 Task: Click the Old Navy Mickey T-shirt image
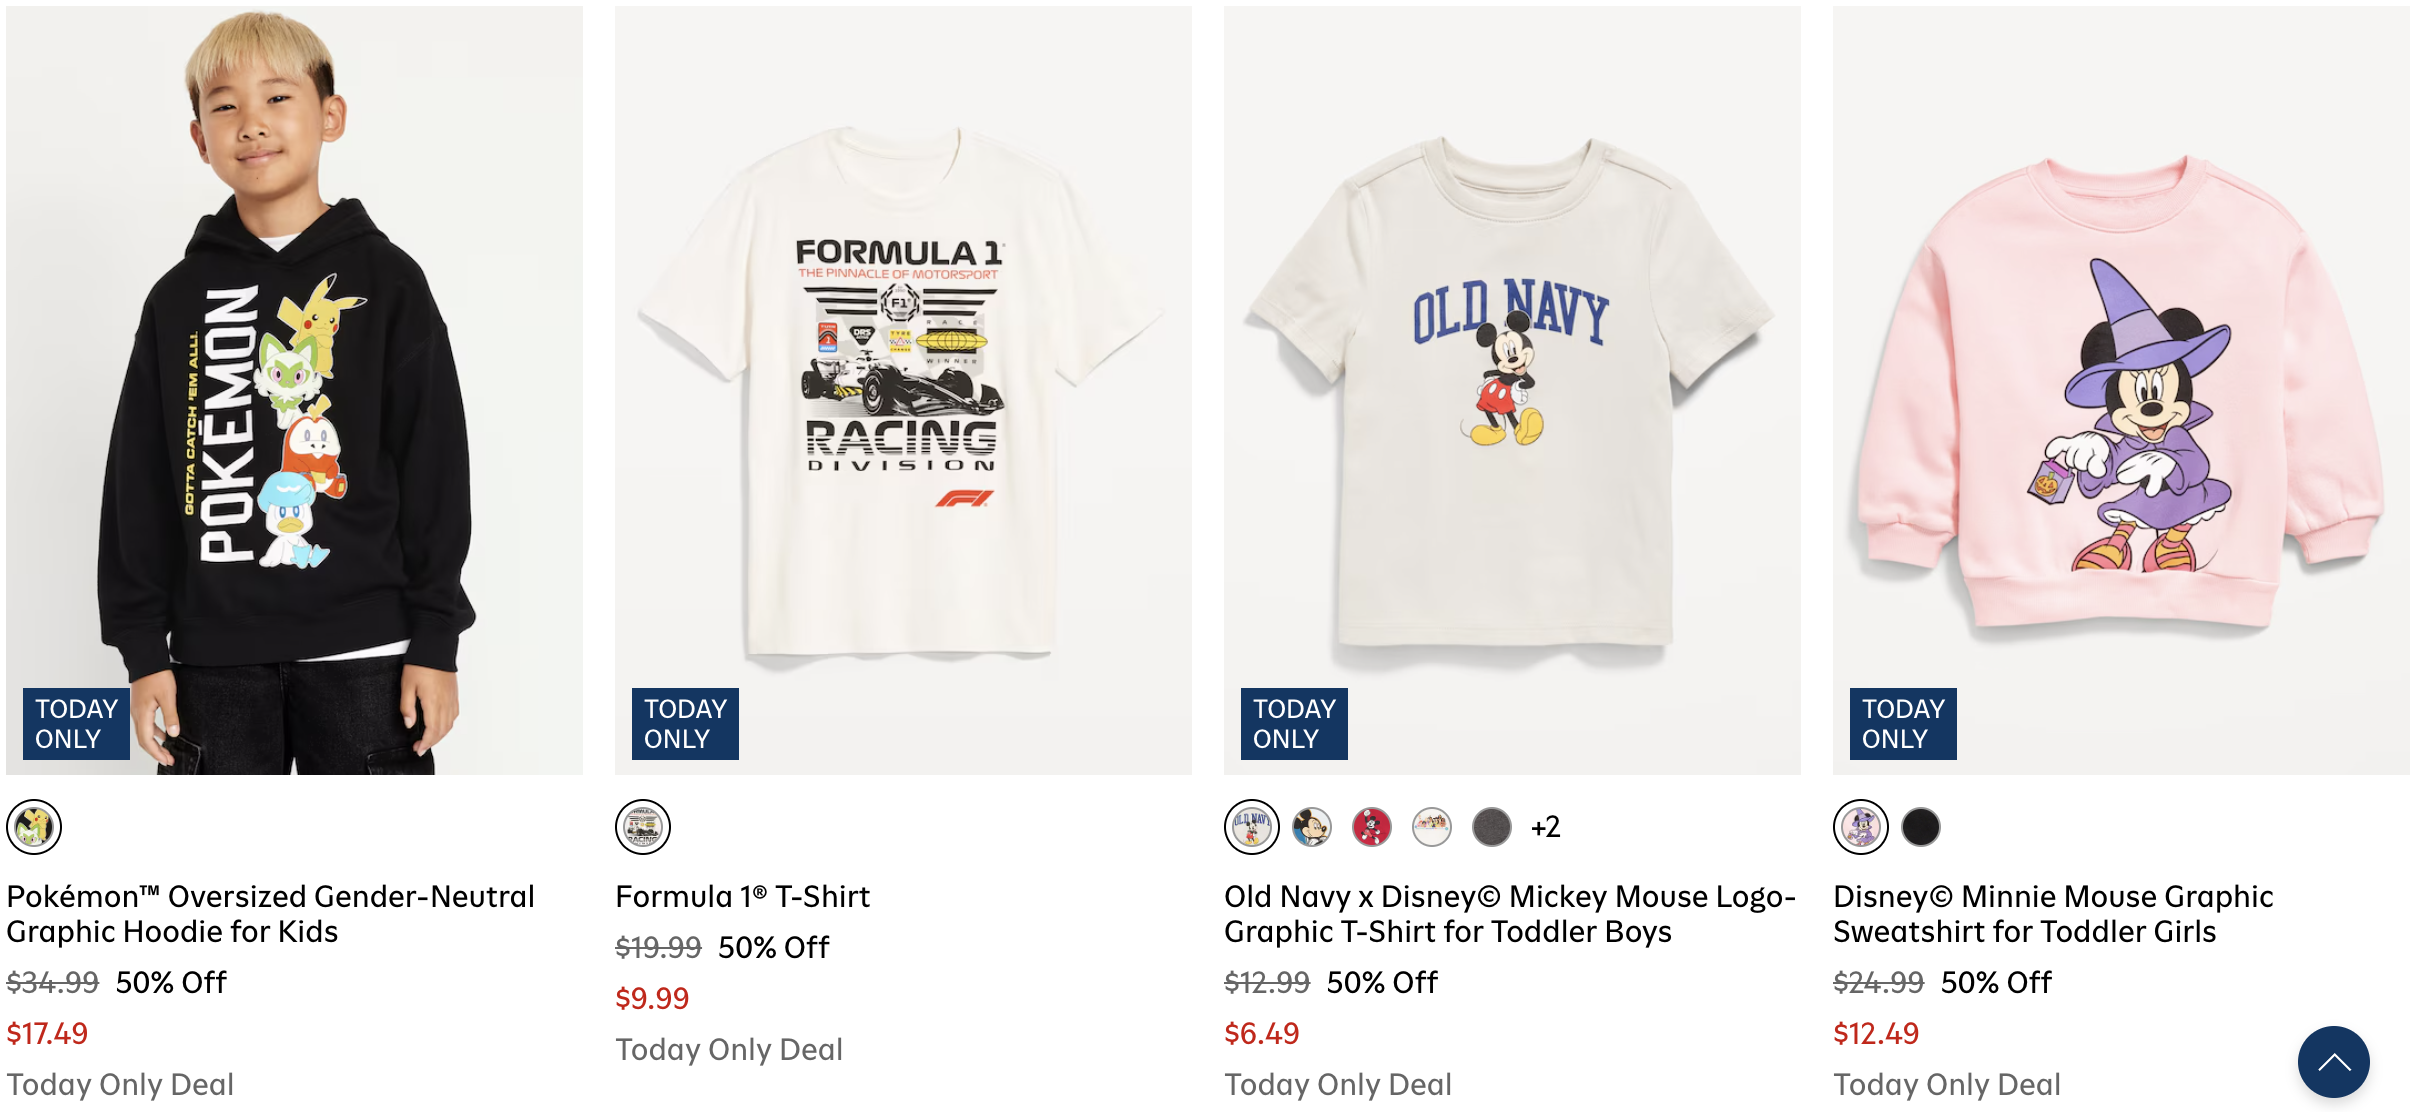1512,390
